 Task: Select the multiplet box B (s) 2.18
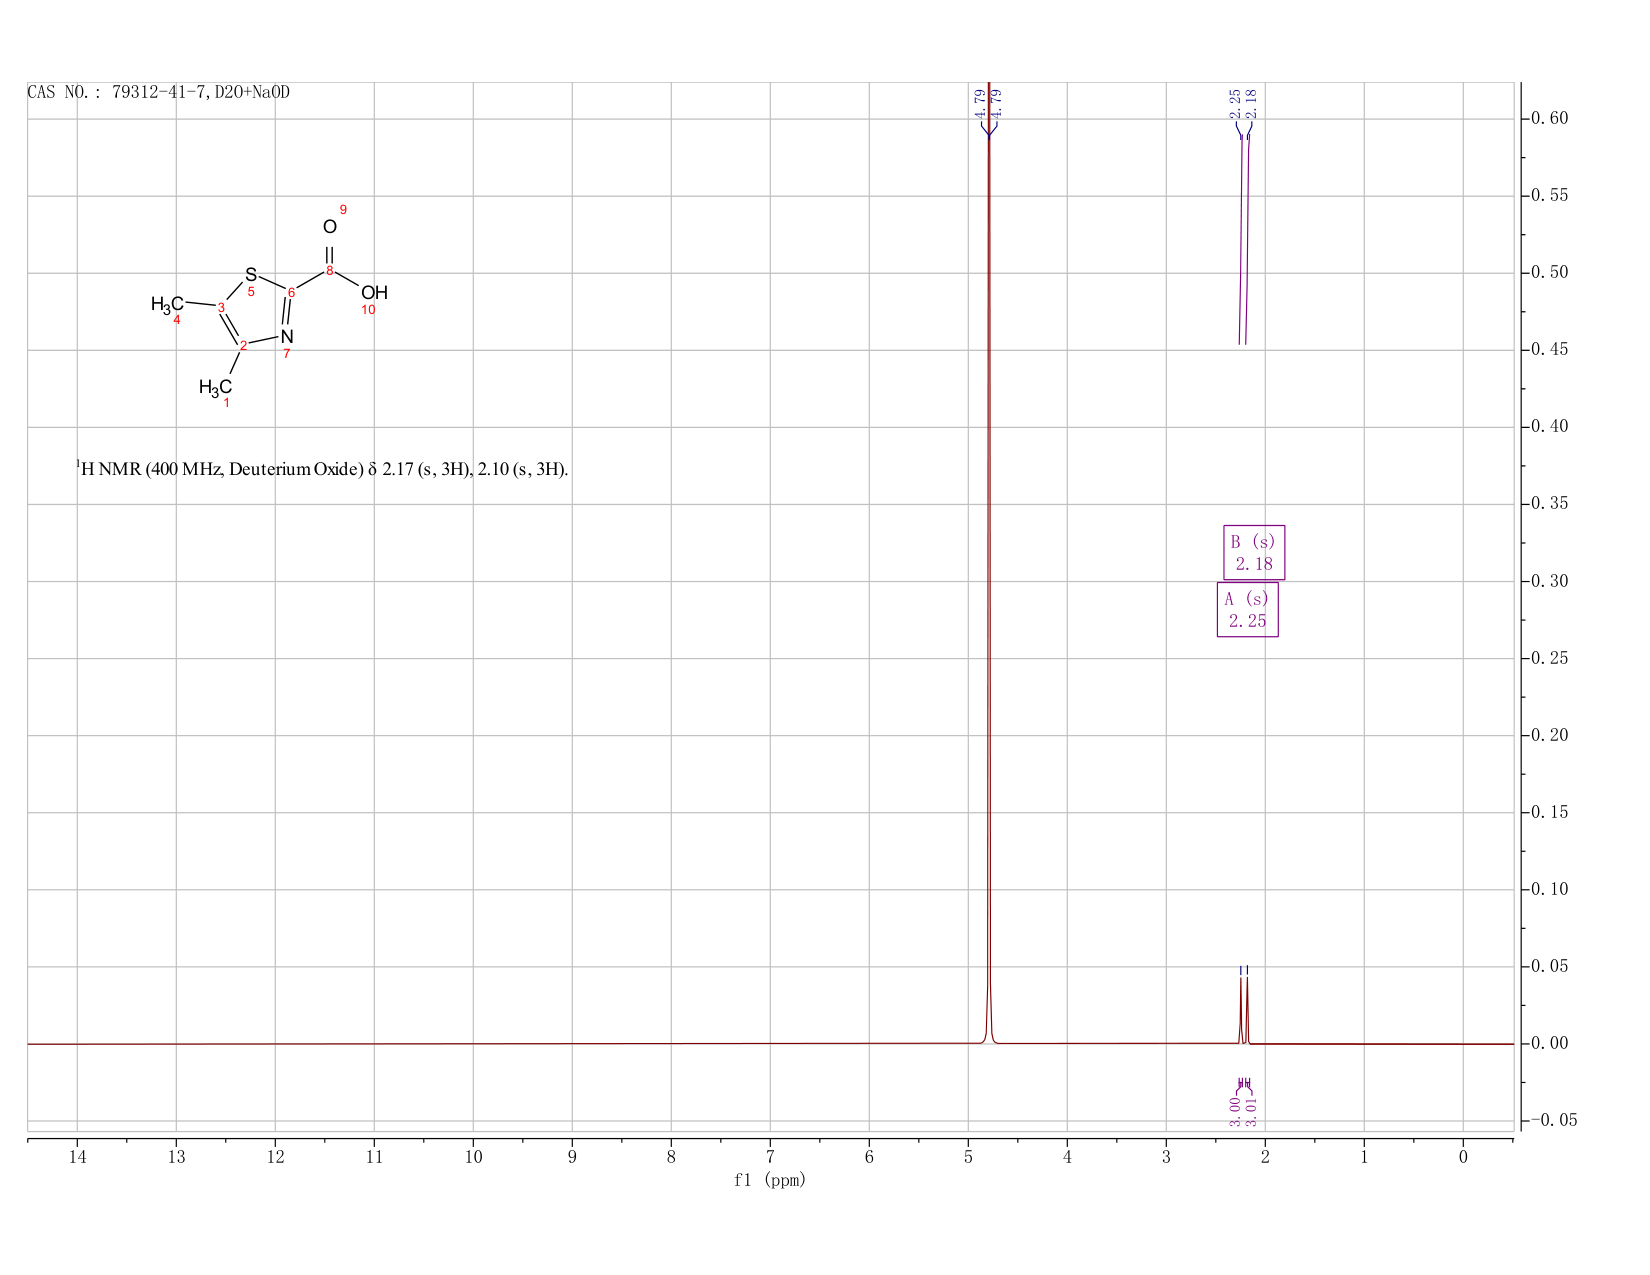[x=1254, y=553]
